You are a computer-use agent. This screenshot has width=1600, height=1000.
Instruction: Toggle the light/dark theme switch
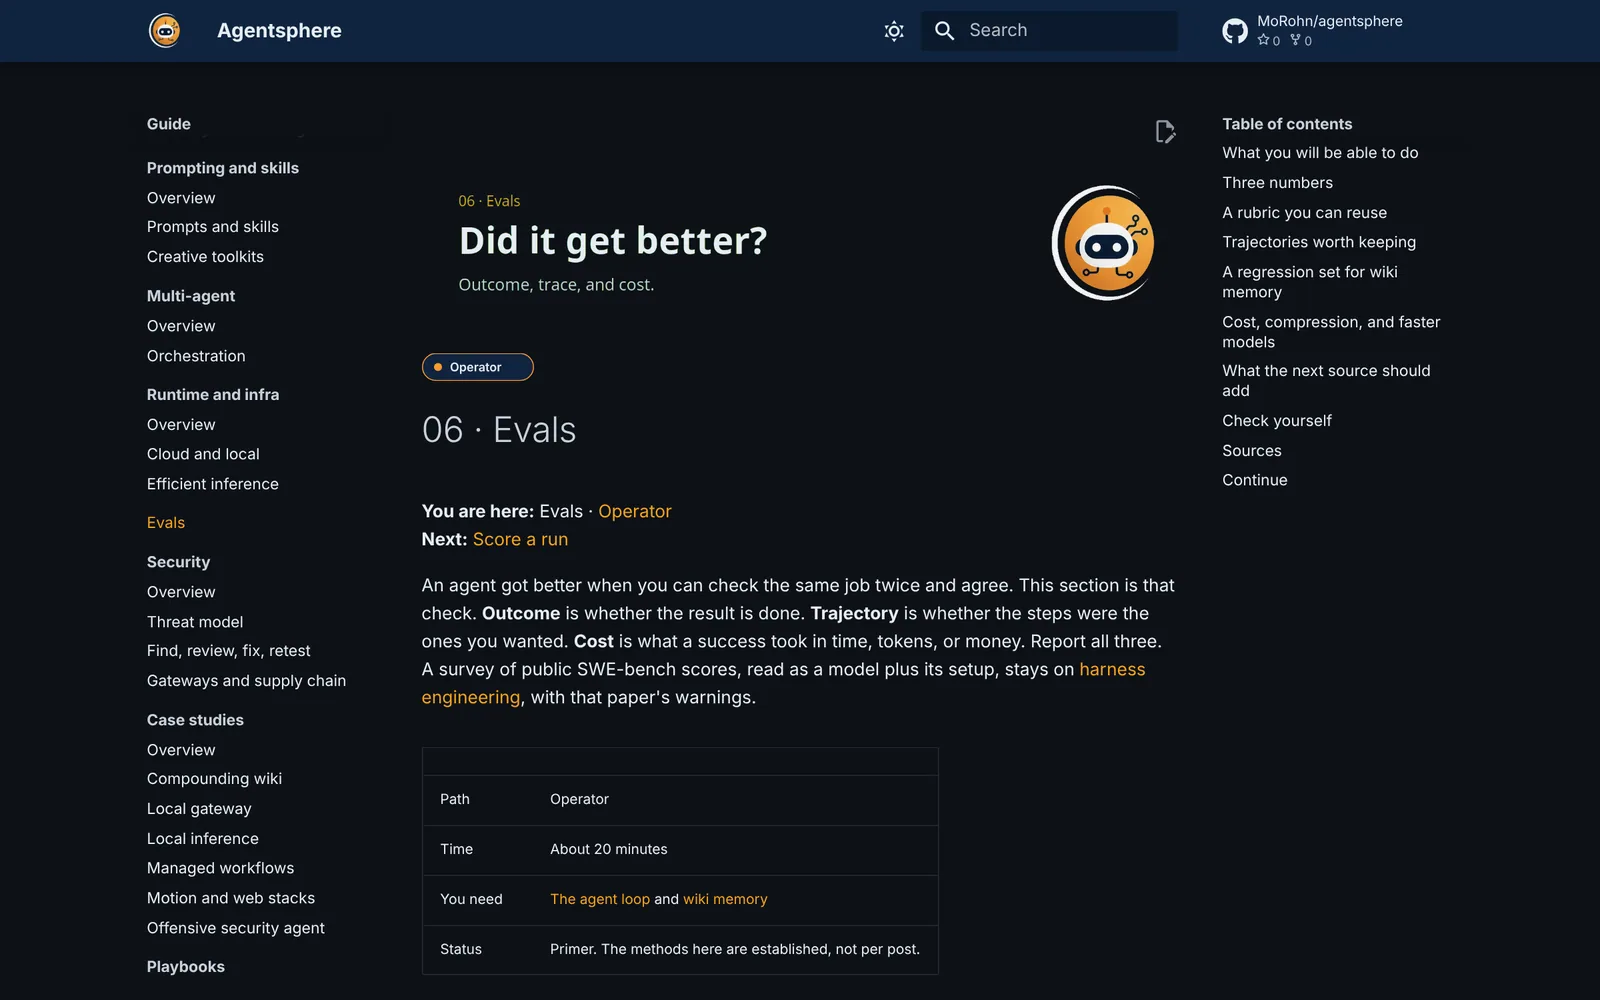tap(894, 31)
